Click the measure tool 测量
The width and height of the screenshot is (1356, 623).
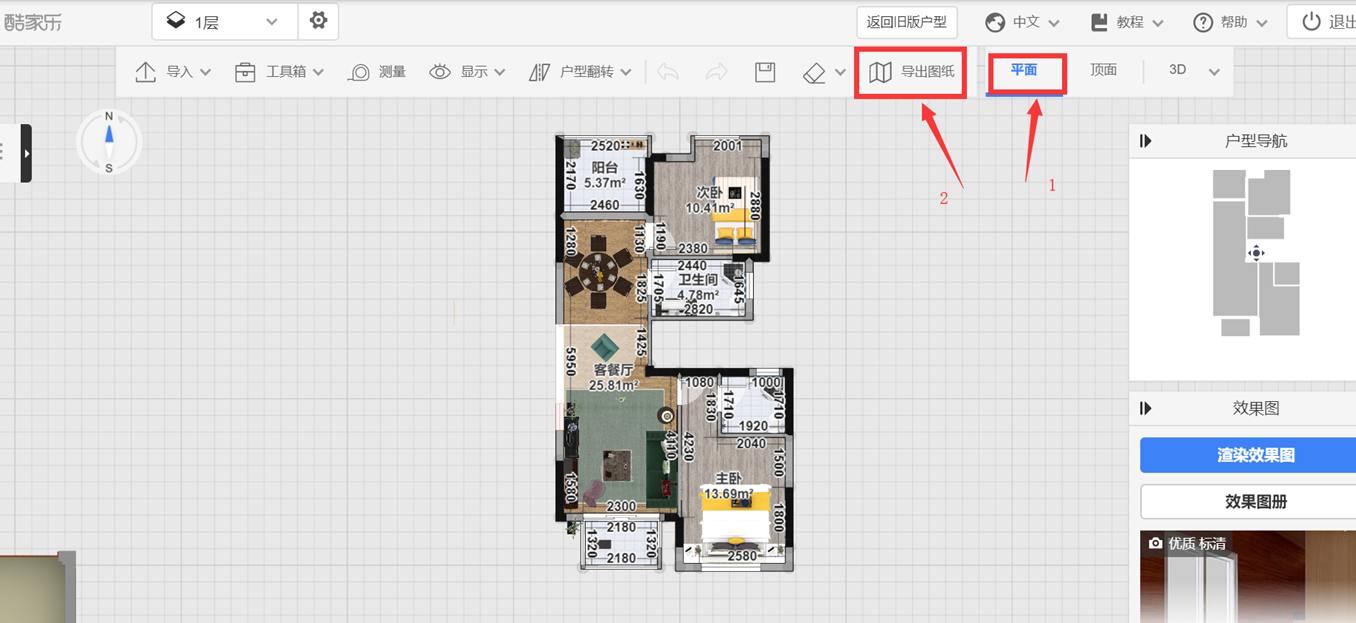pyautogui.click(x=377, y=72)
